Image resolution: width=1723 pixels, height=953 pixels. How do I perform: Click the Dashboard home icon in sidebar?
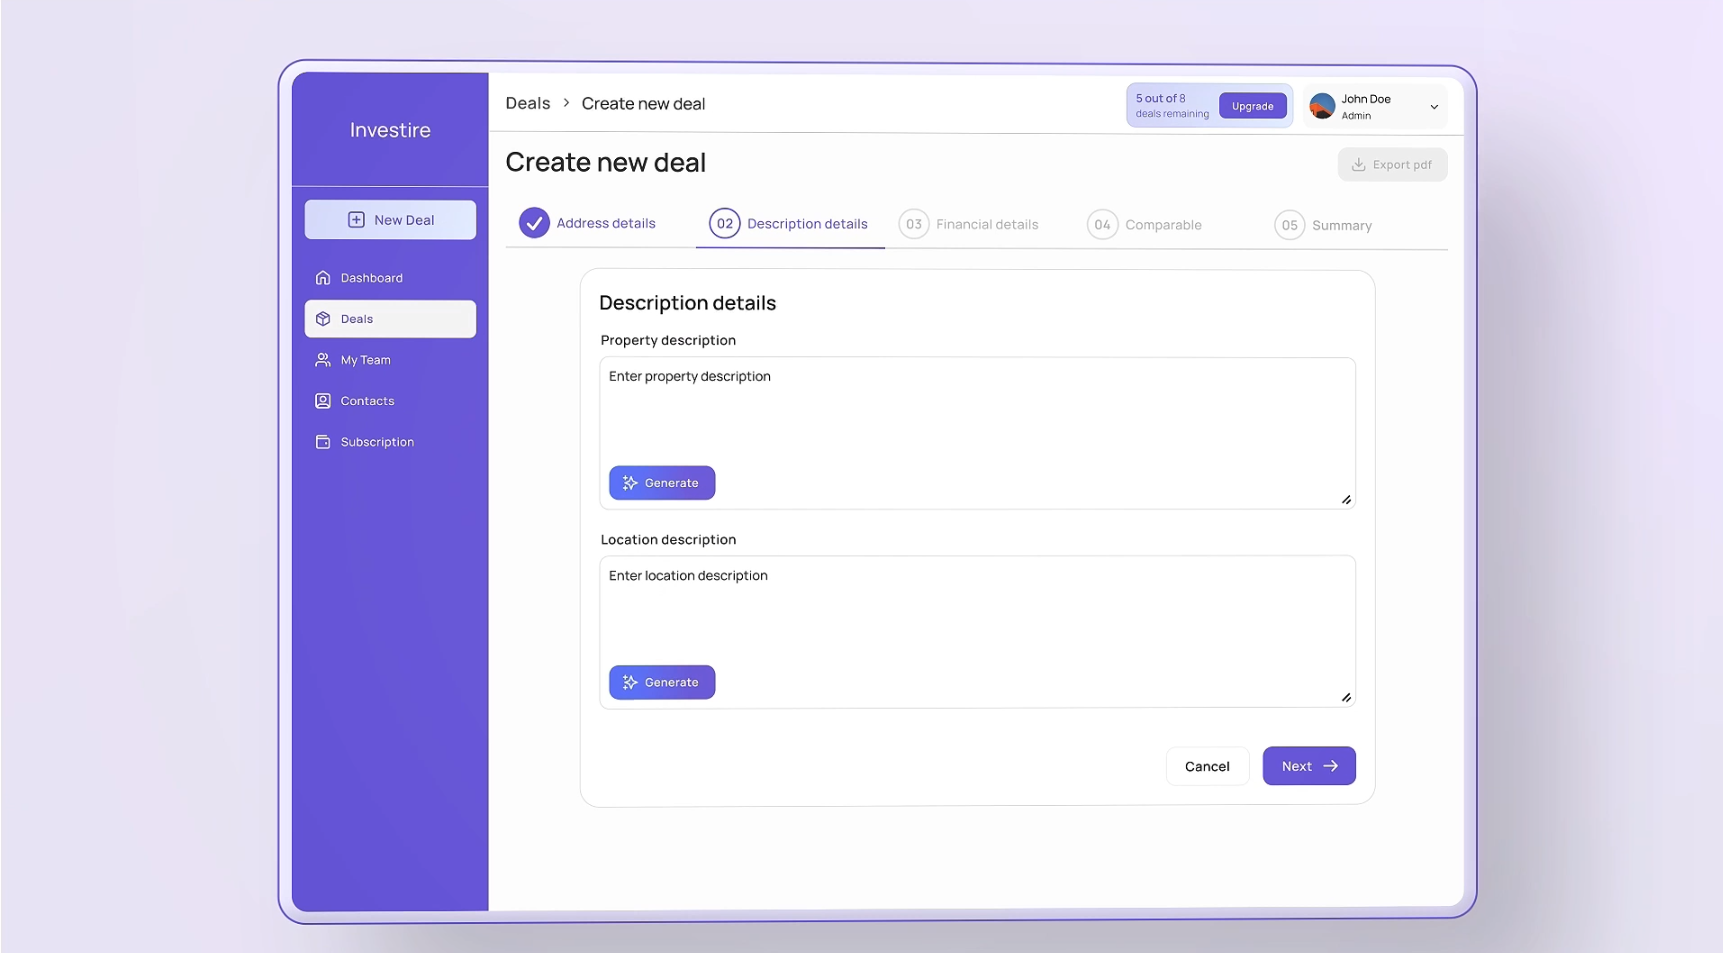pos(323,278)
